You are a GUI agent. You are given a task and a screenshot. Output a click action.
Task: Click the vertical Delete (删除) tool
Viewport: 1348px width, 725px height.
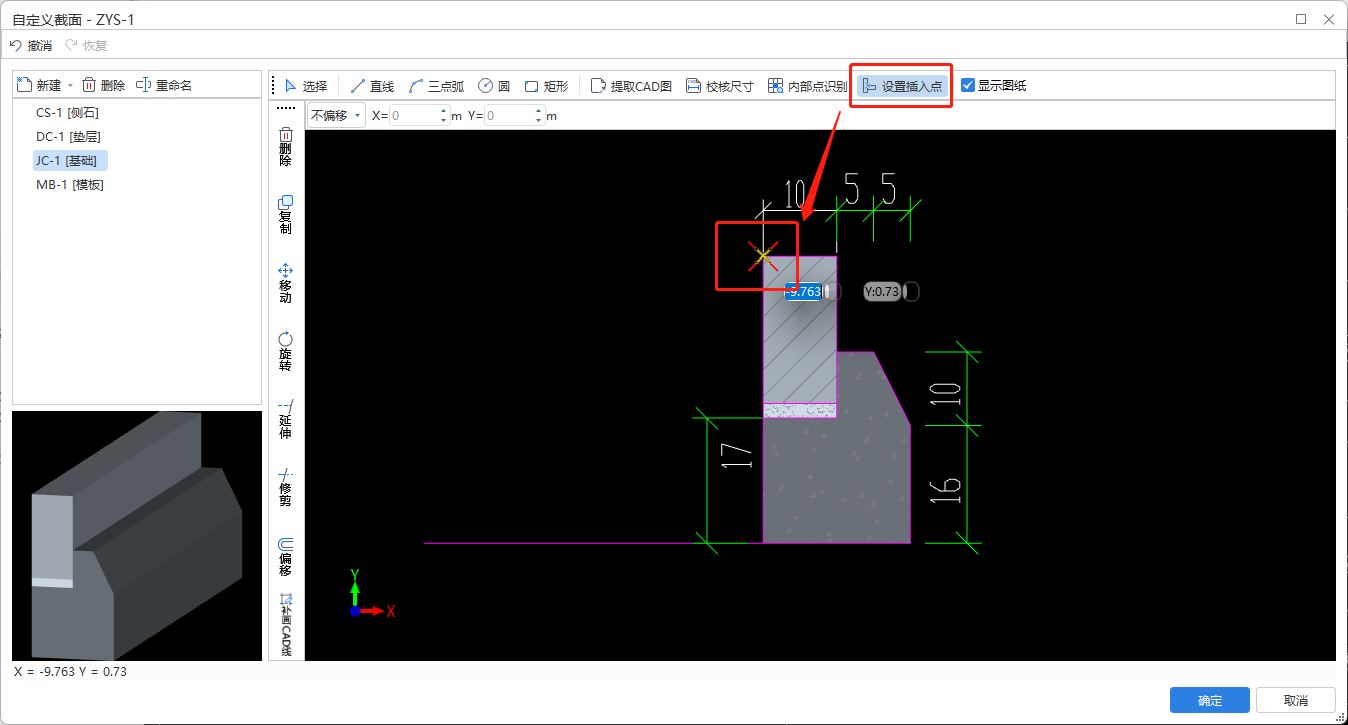(285, 147)
